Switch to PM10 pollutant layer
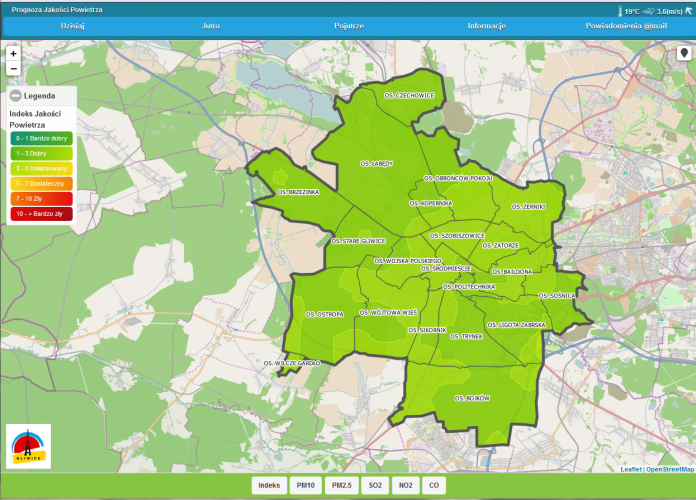Image resolution: width=696 pixels, height=500 pixels. pyautogui.click(x=305, y=486)
